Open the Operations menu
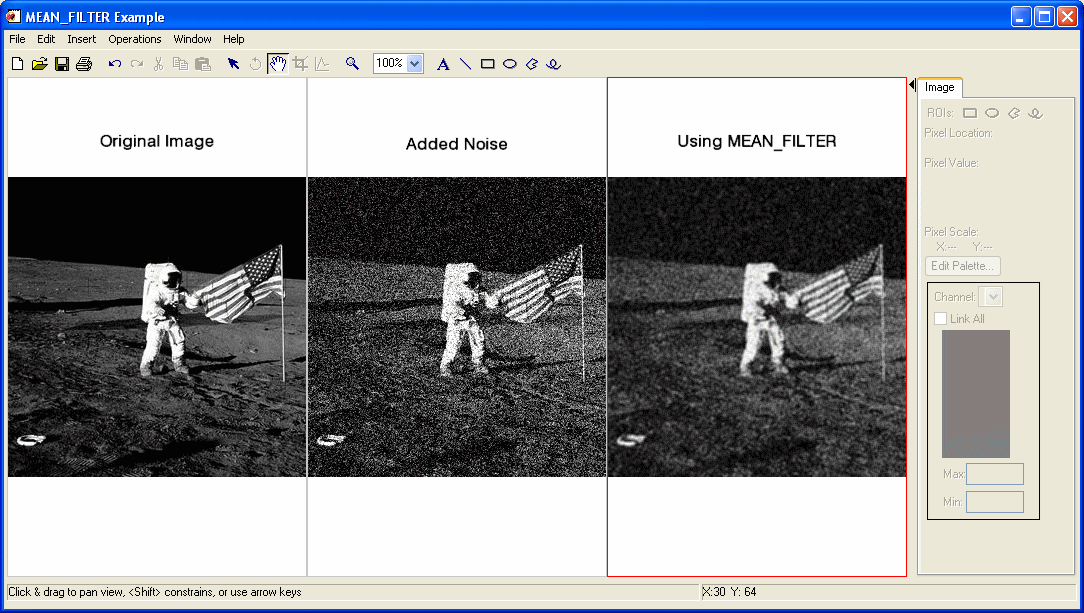This screenshot has height=613, width=1084. point(135,39)
